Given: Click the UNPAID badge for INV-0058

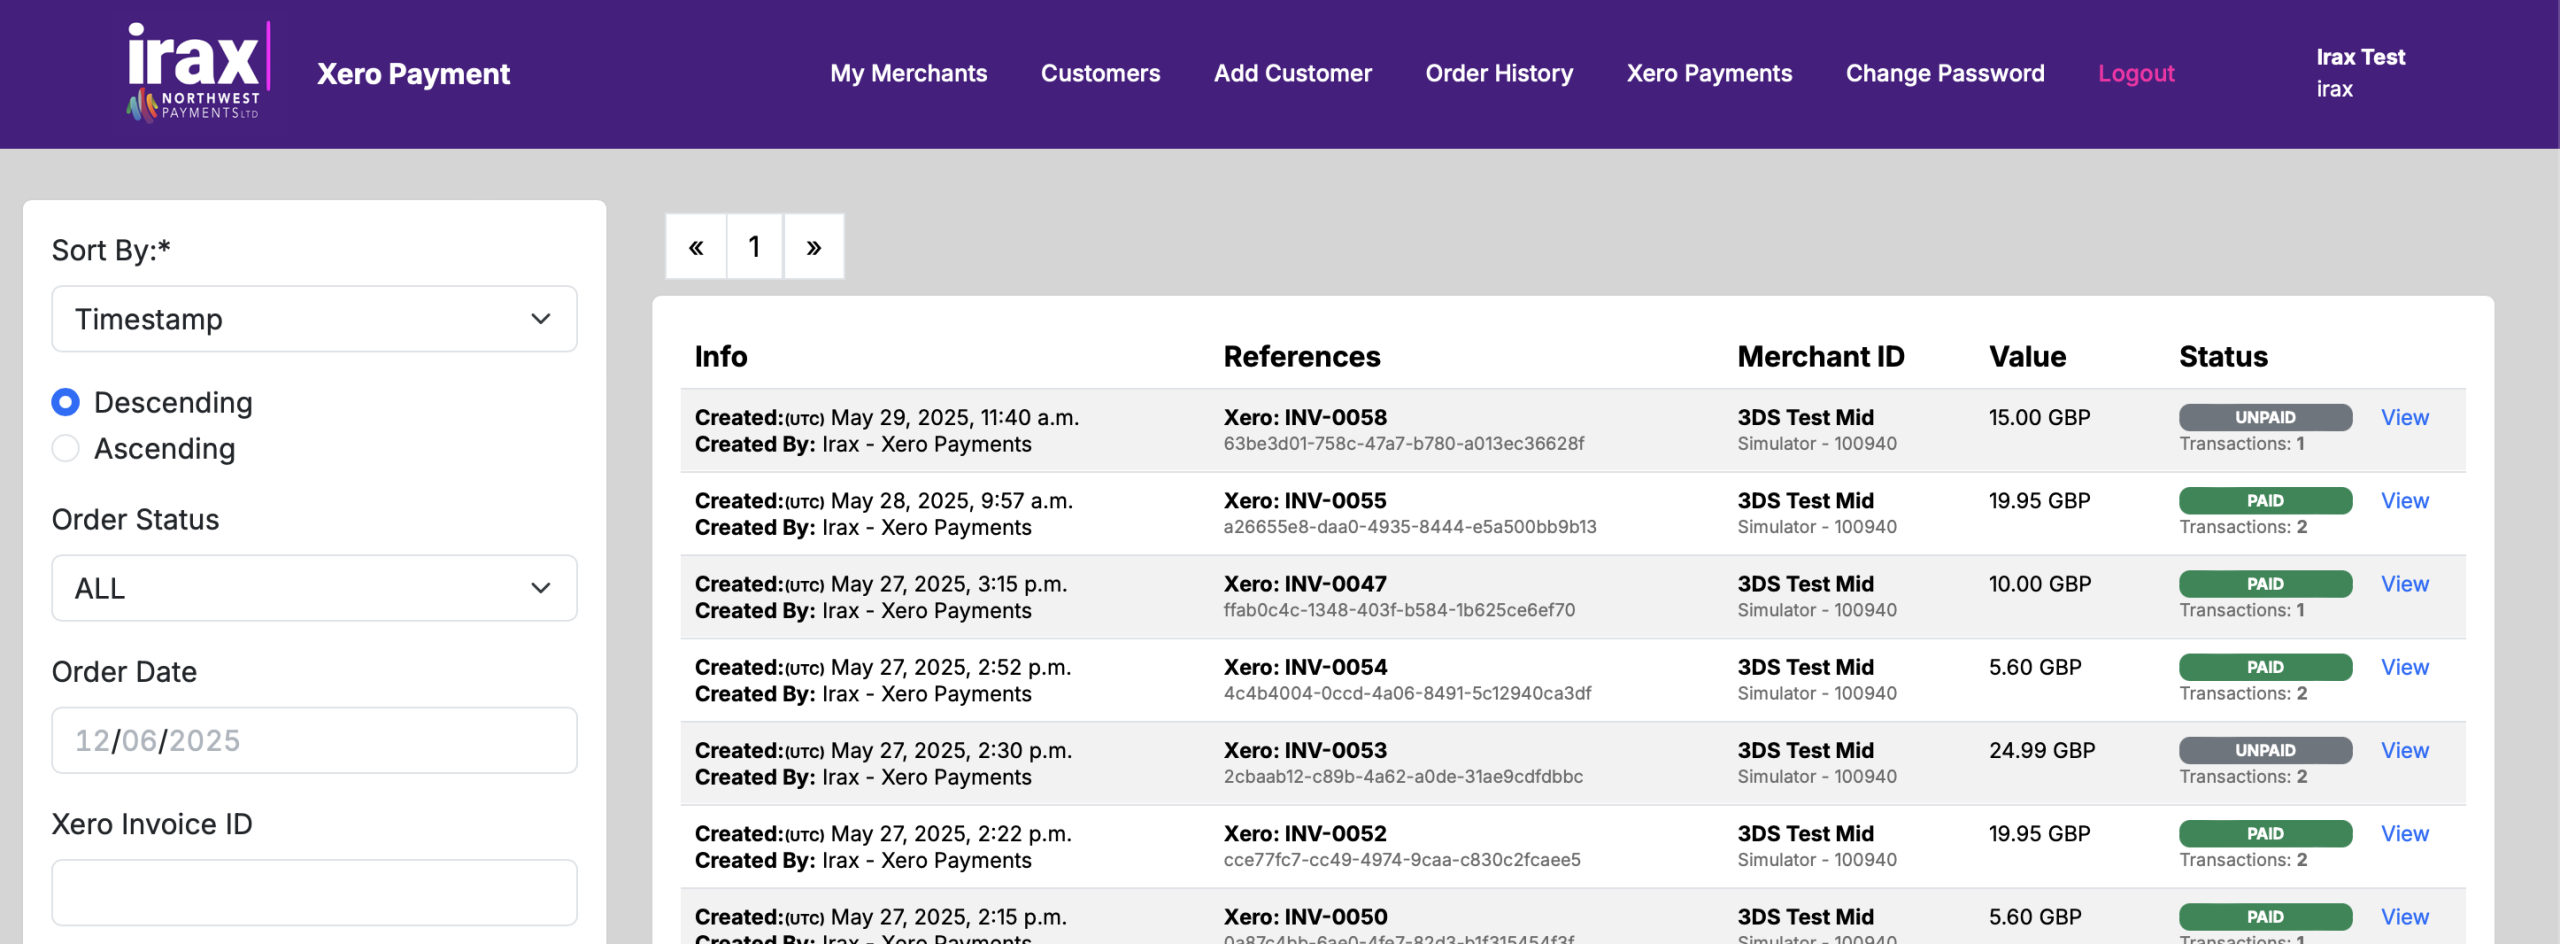Looking at the screenshot, I should coord(2264,417).
